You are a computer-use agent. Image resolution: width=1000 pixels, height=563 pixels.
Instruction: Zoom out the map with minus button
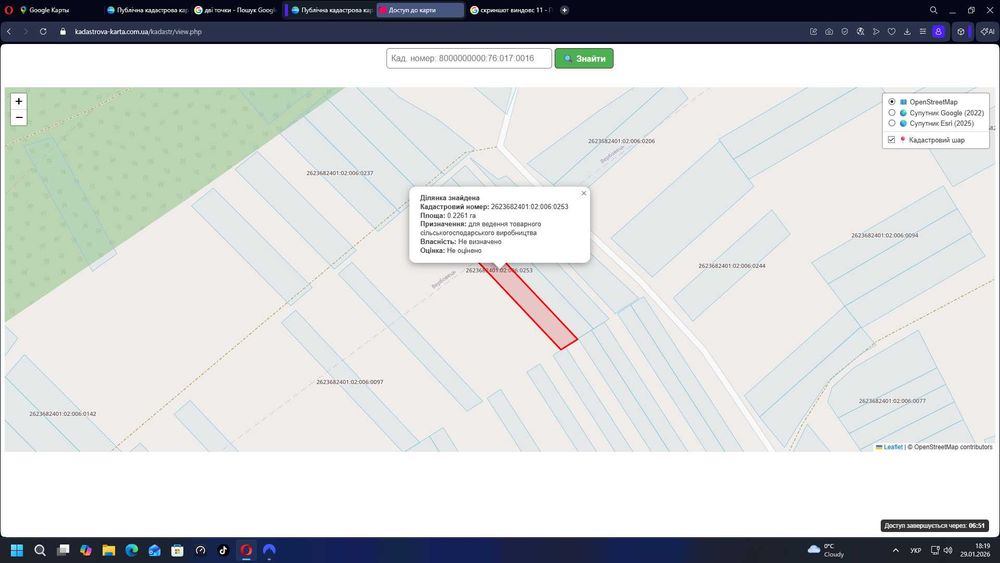(18, 117)
